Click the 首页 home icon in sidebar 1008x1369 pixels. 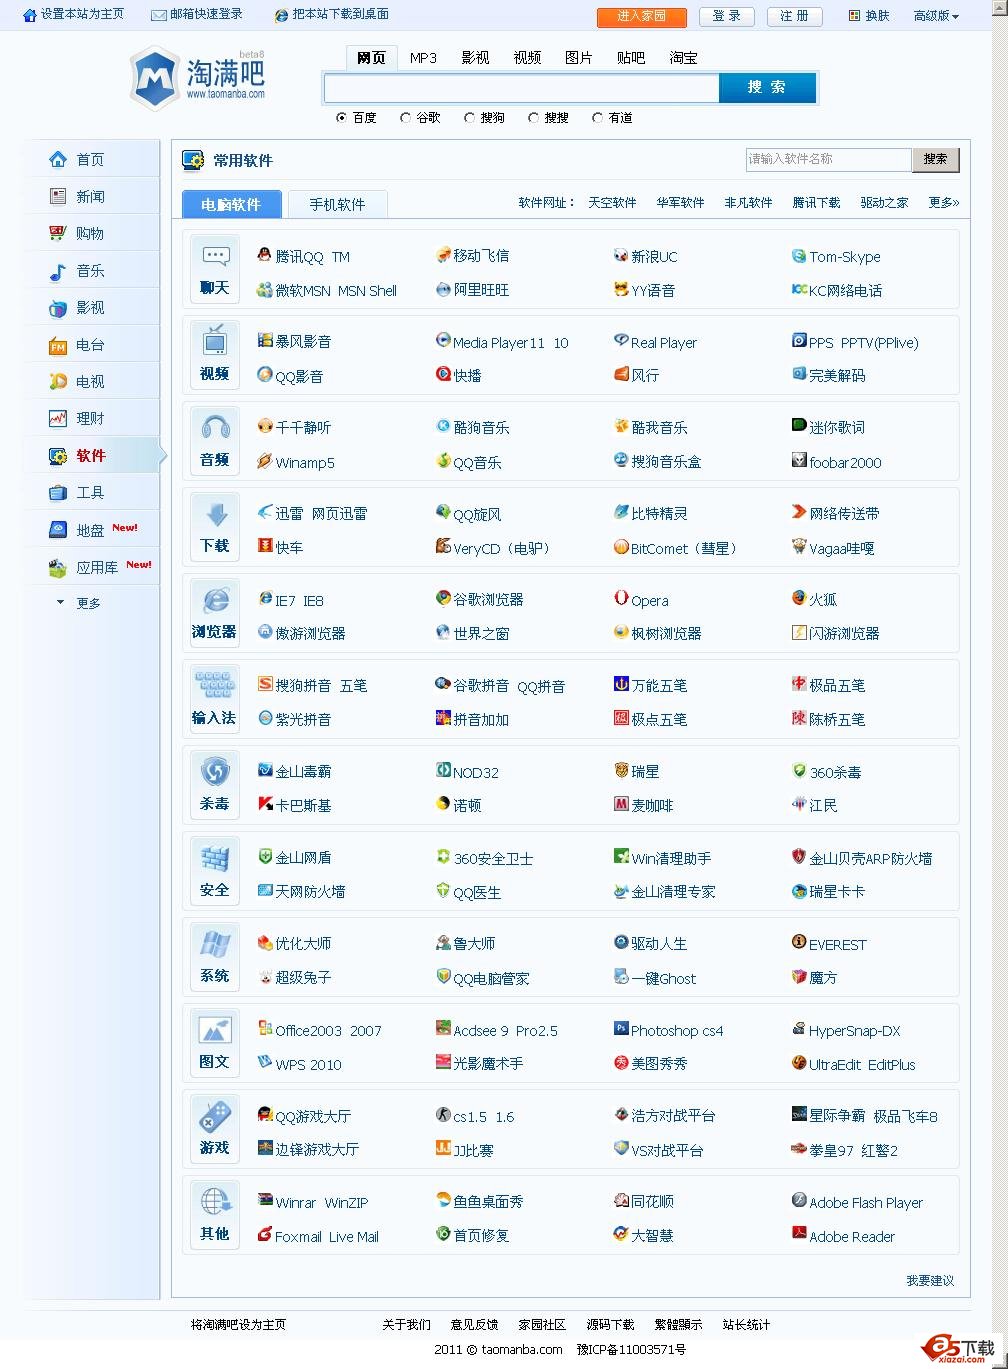tap(58, 159)
